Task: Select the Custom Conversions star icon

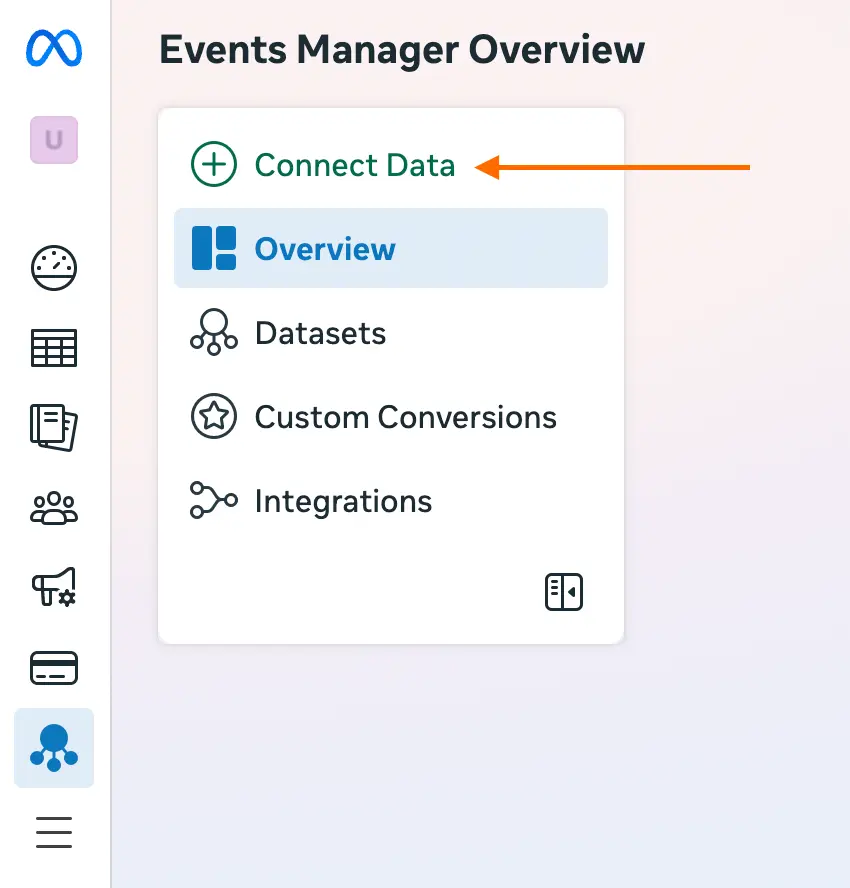Action: click(213, 417)
